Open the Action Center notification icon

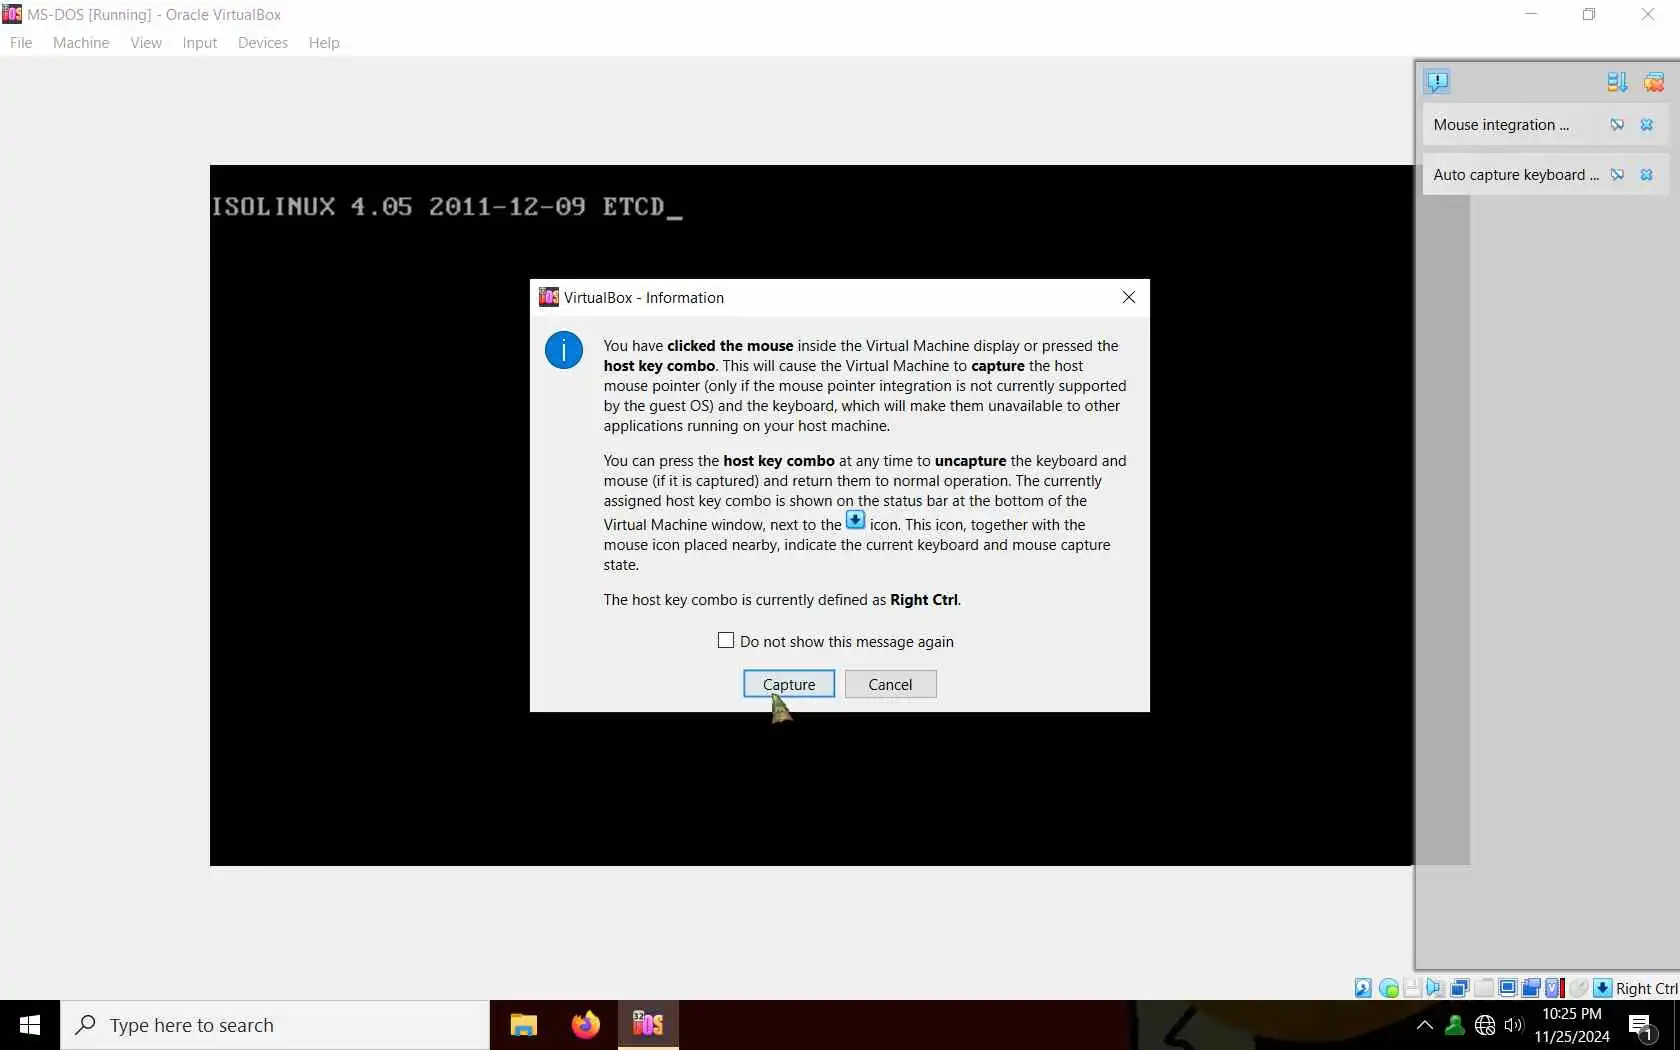point(1641,1025)
